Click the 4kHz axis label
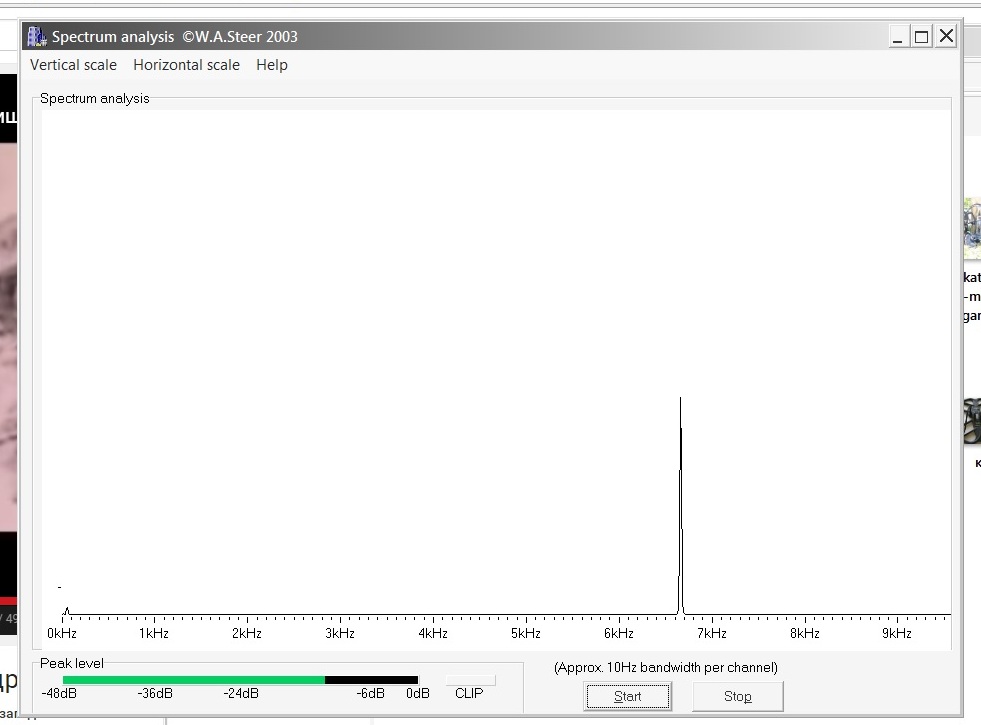The image size is (981, 725). [x=433, y=633]
